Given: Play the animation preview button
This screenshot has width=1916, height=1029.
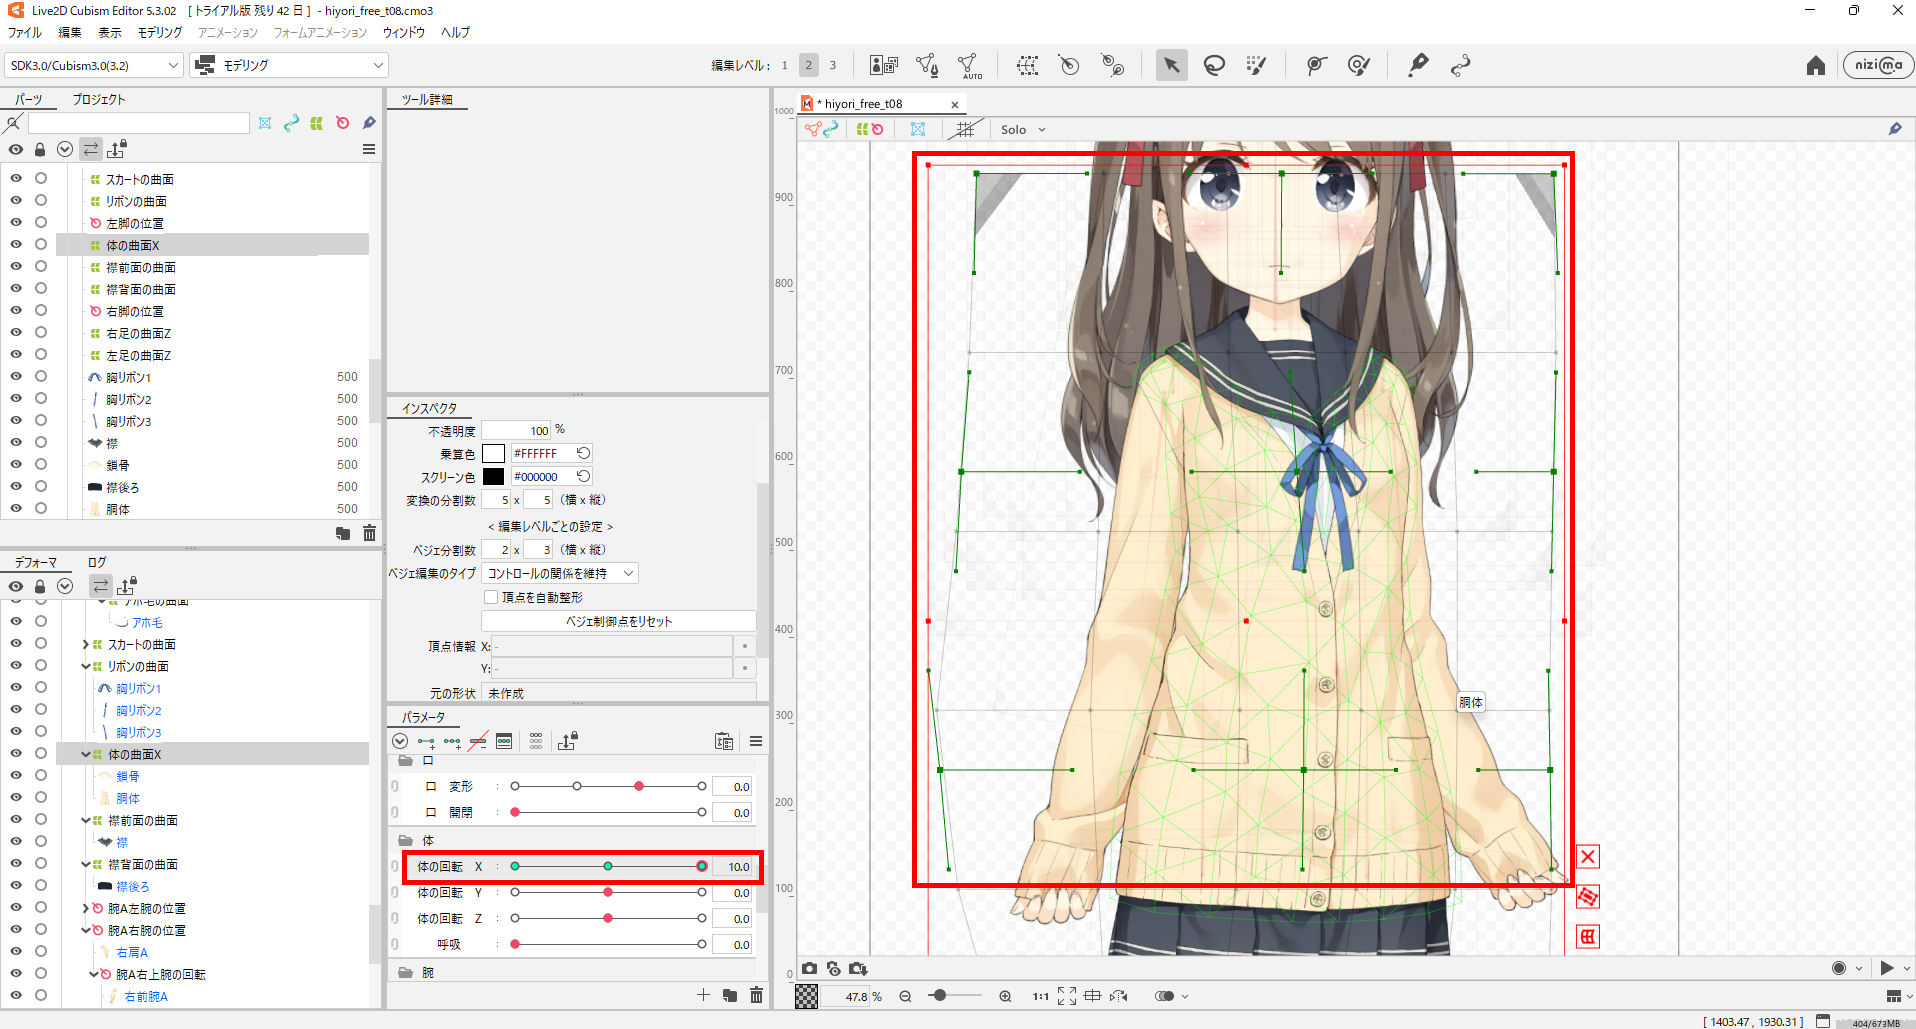Looking at the screenshot, I should pos(1886,968).
